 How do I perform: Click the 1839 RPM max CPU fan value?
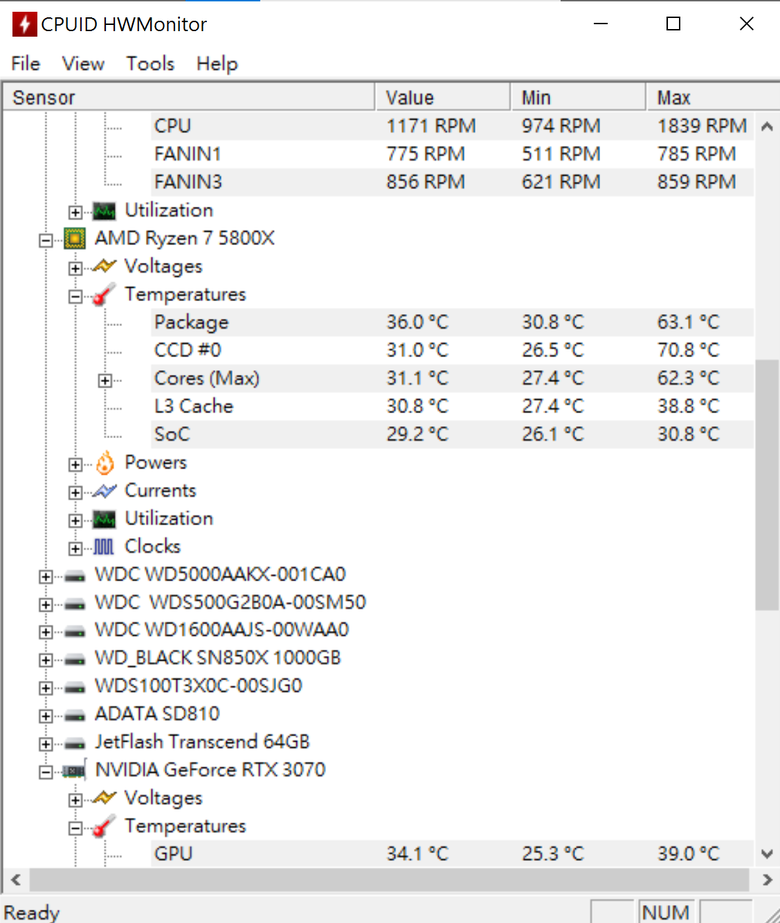tap(702, 126)
